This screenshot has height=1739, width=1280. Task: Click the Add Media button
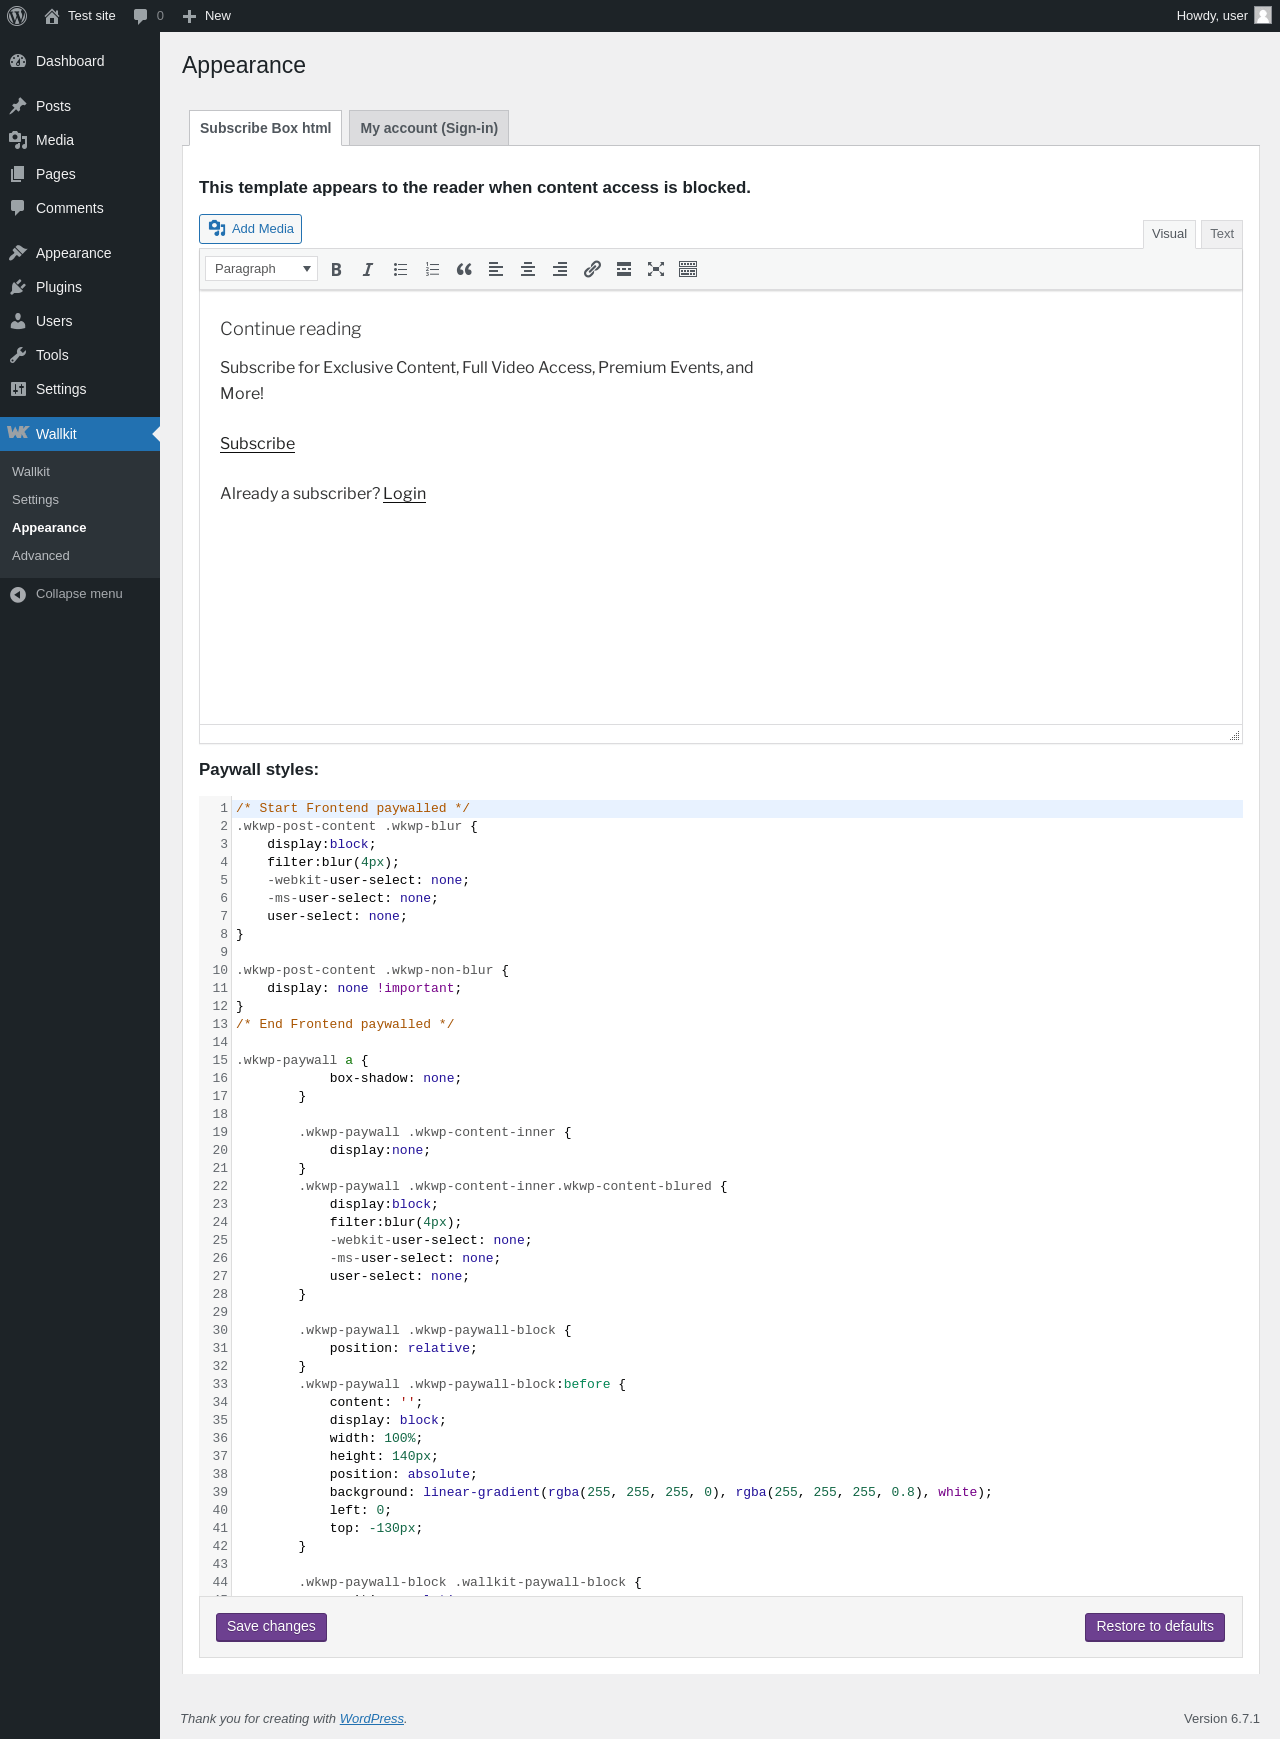pyautogui.click(x=251, y=229)
